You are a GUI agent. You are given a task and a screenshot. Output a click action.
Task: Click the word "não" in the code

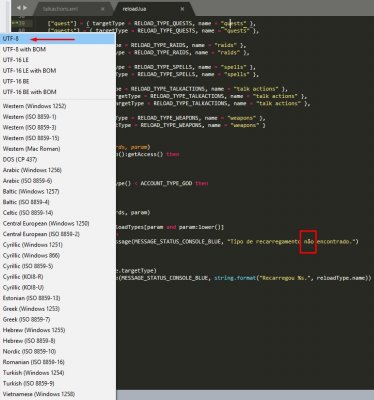pos(308,241)
